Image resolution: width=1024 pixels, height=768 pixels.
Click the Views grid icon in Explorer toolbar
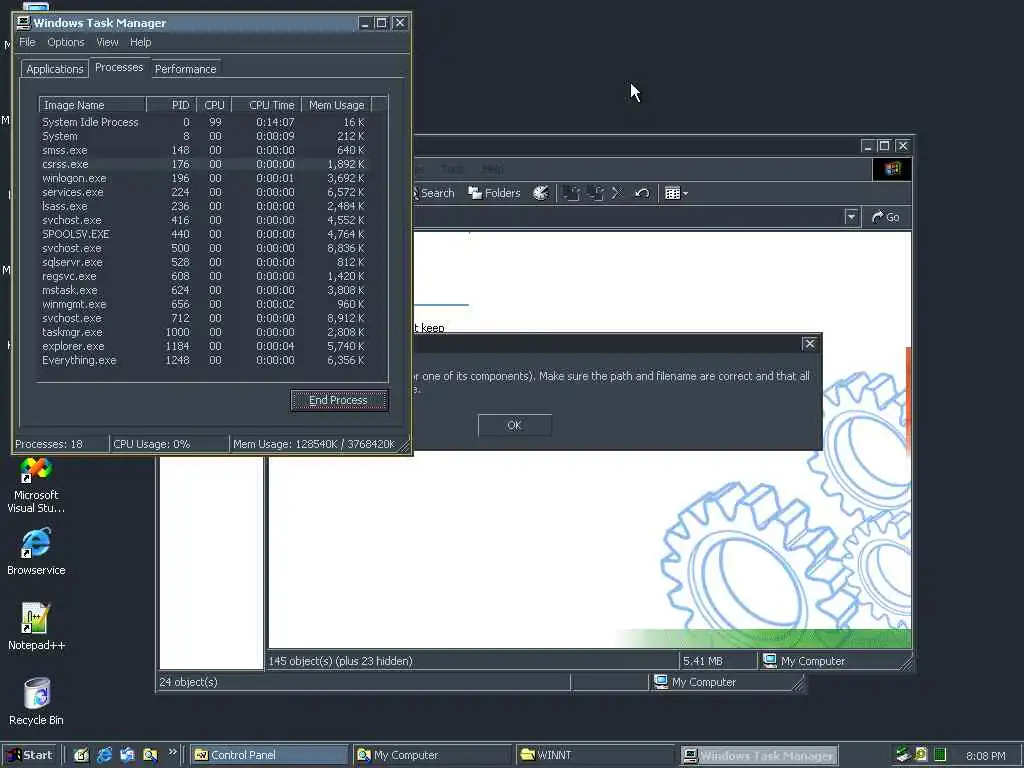coord(672,193)
